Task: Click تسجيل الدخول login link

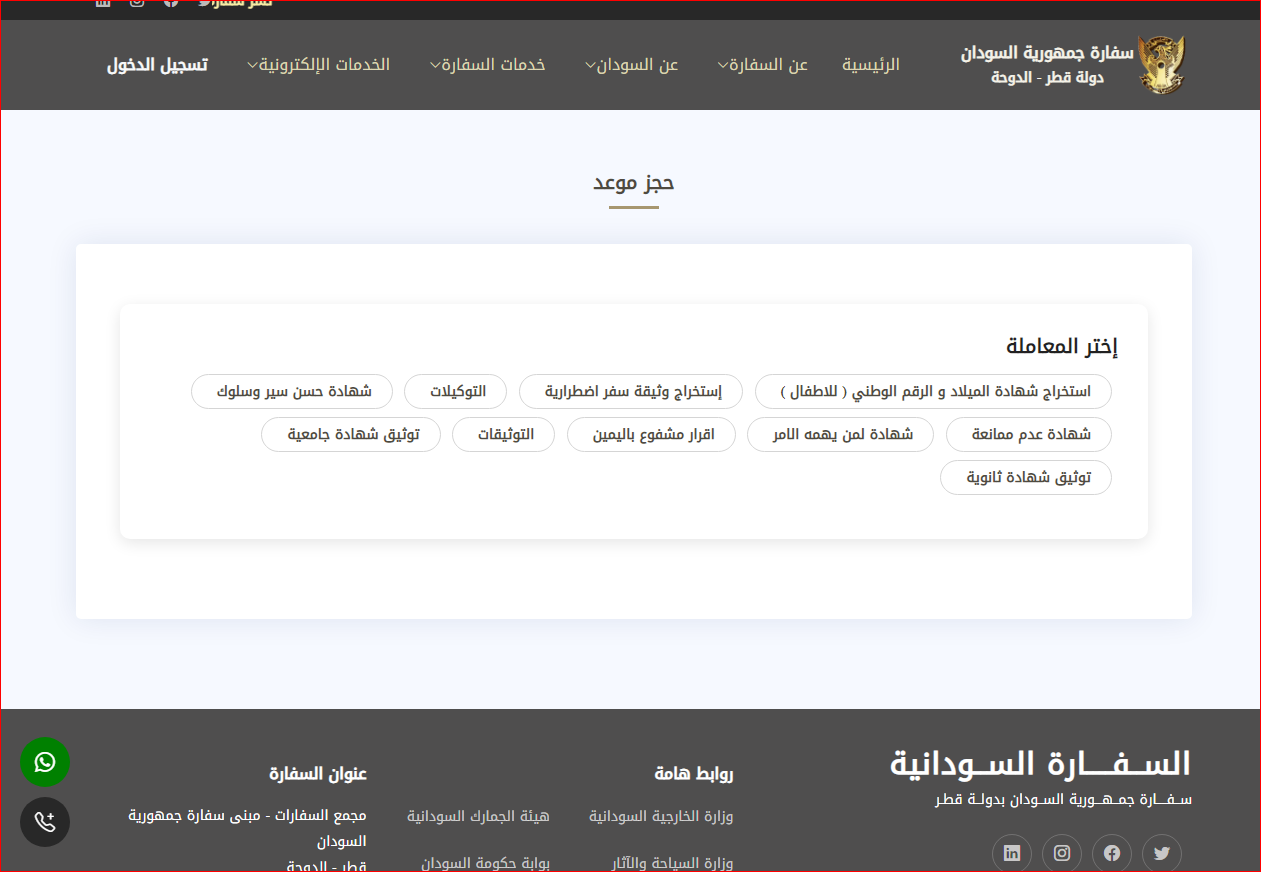Action: pos(157,65)
